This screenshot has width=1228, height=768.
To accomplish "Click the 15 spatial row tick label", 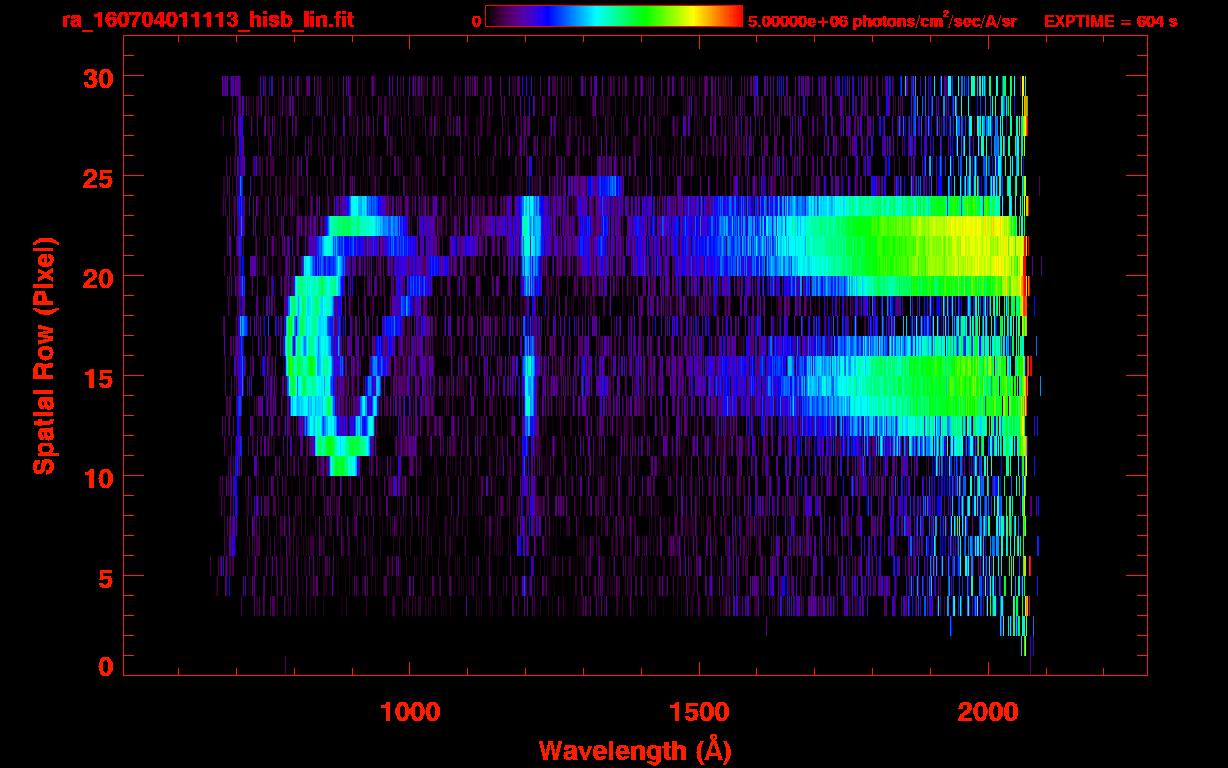I will [99, 377].
